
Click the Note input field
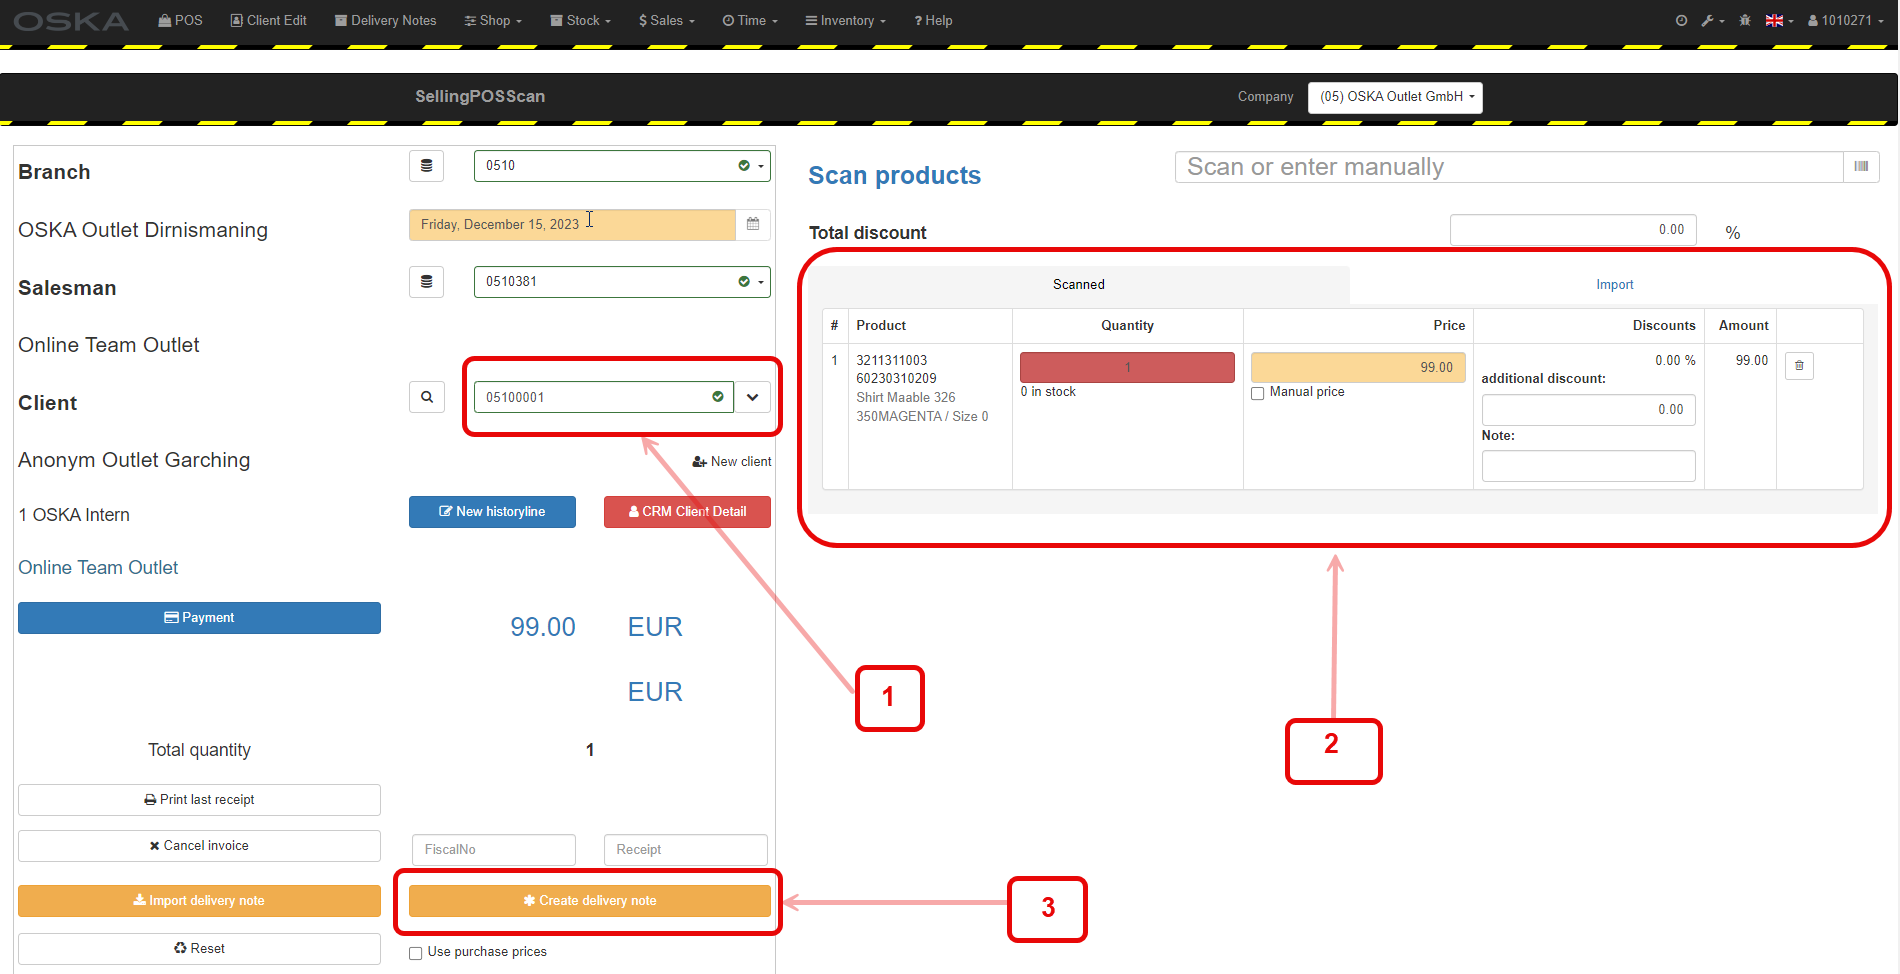click(1588, 466)
